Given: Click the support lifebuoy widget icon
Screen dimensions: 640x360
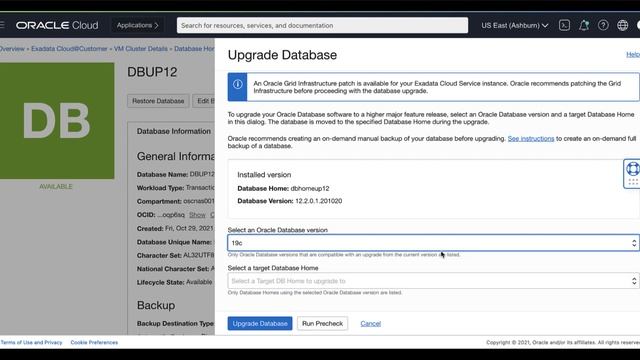Looking at the screenshot, I should pyautogui.click(x=633, y=169).
